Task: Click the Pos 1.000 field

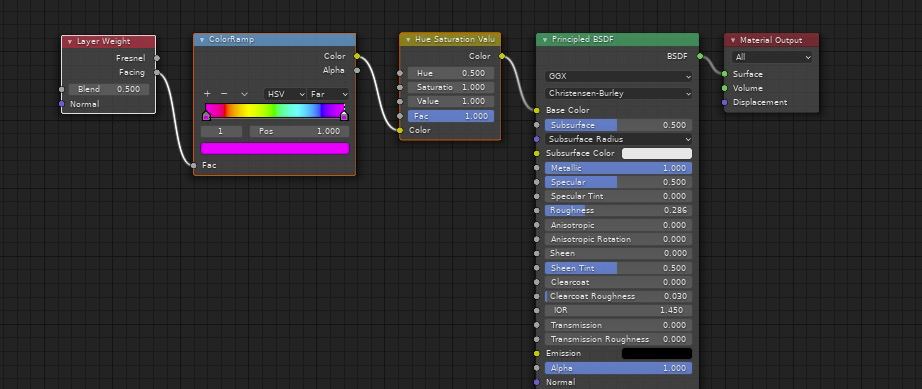Action: point(299,132)
